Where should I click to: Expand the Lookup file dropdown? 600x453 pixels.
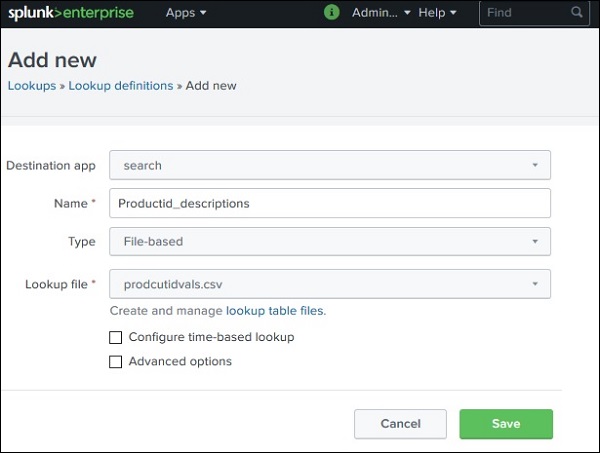click(x=330, y=284)
